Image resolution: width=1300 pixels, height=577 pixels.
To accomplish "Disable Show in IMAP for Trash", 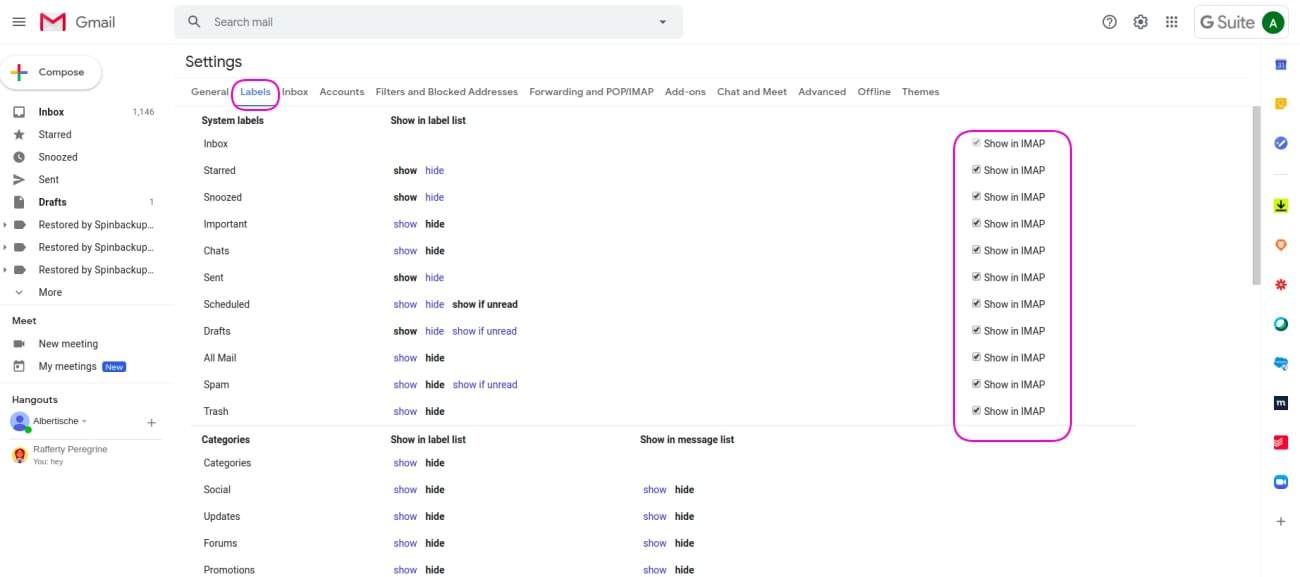I will pyautogui.click(x=976, y=410).
